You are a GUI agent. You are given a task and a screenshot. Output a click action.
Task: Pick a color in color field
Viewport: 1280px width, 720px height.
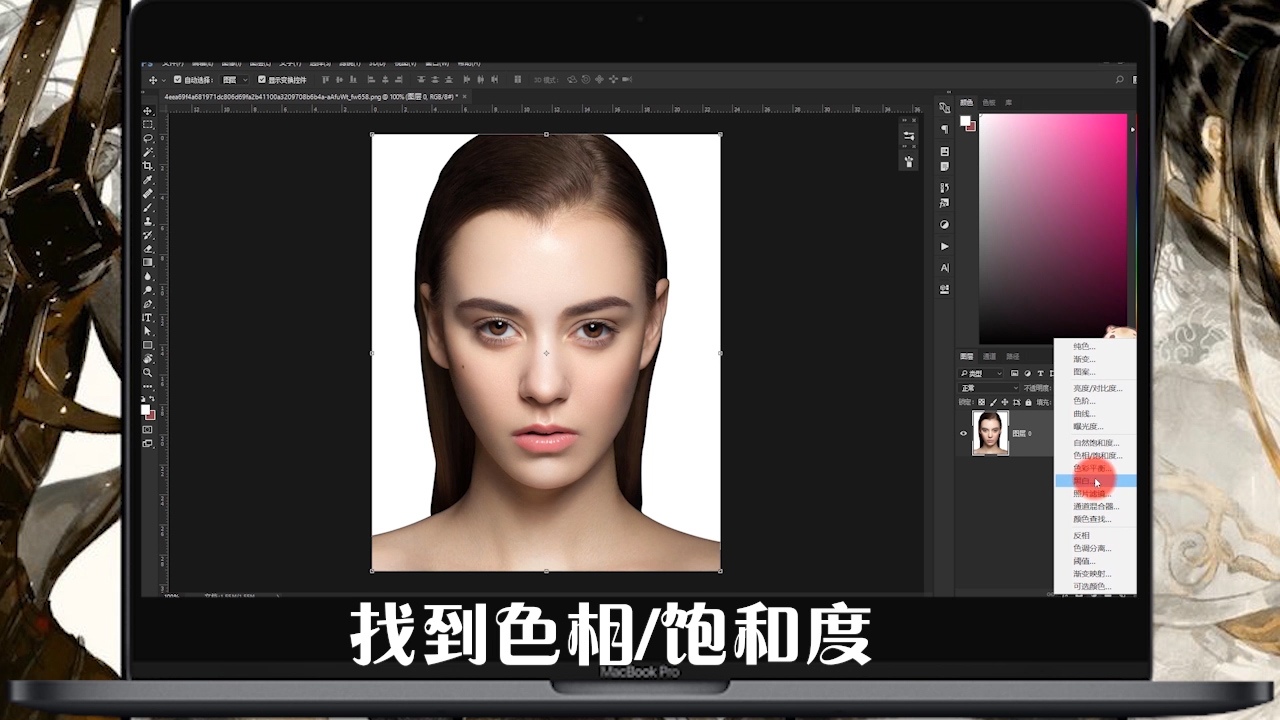(1053, 228)
